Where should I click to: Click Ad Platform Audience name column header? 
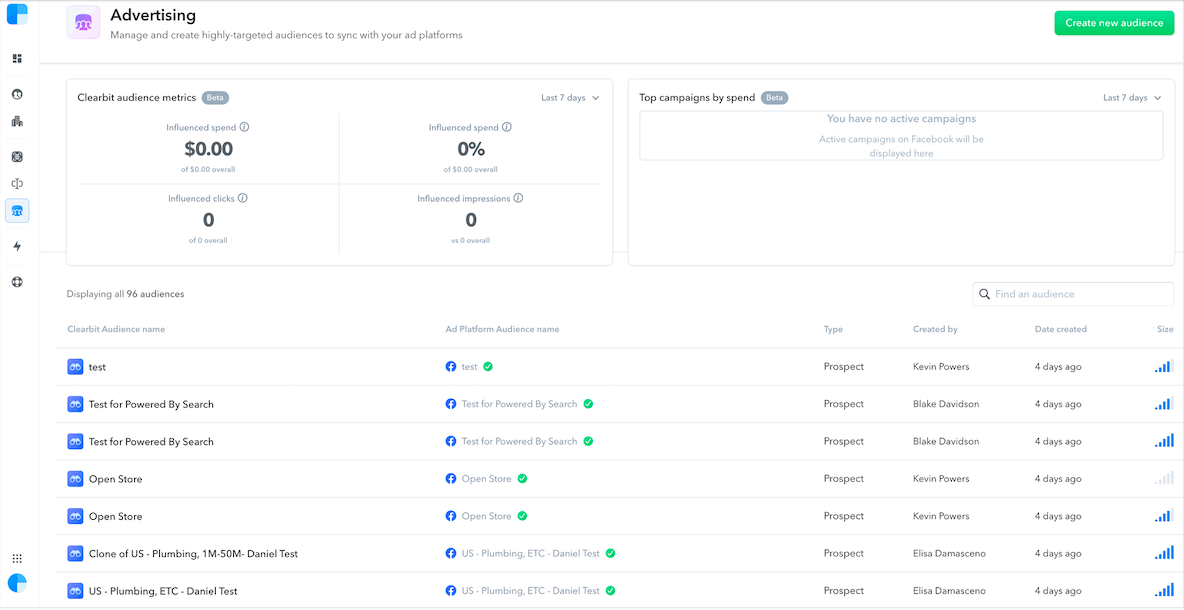tap(502, 329)
